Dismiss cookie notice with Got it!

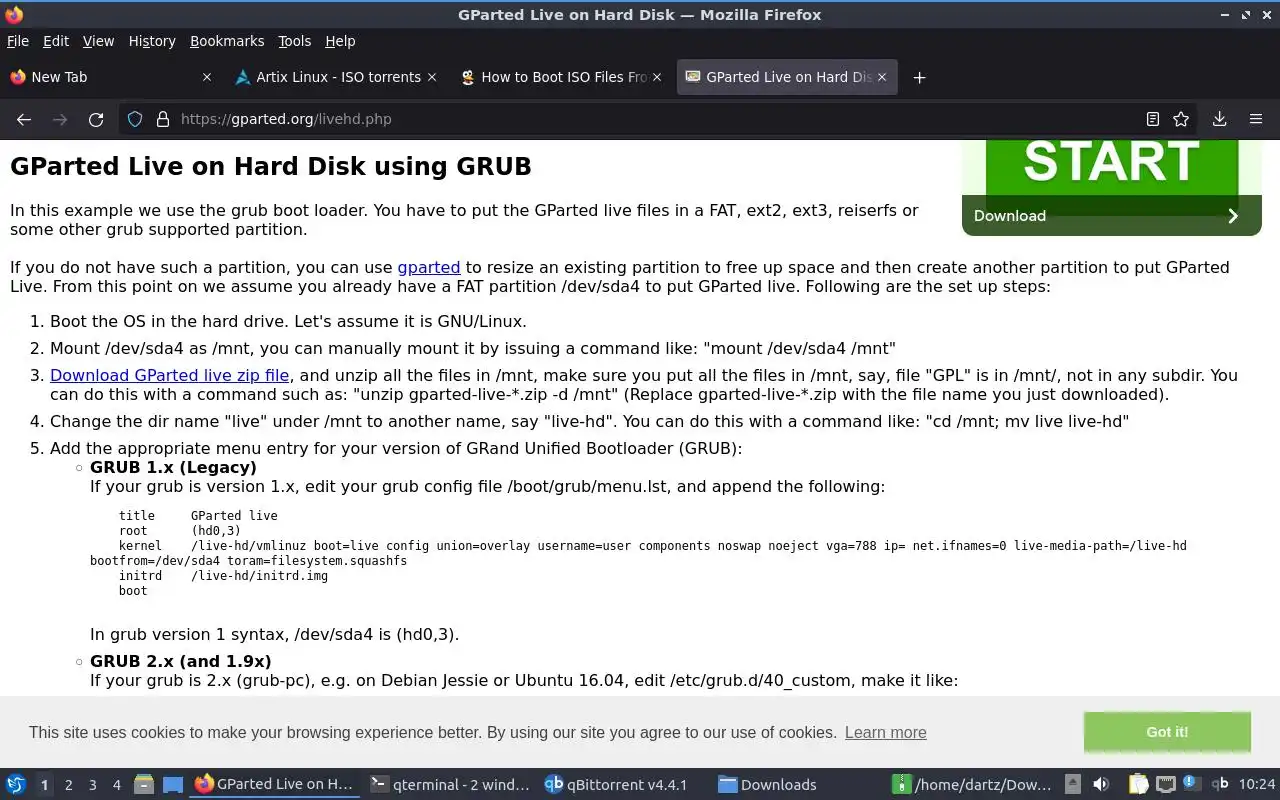click(x=1167, y=732)
